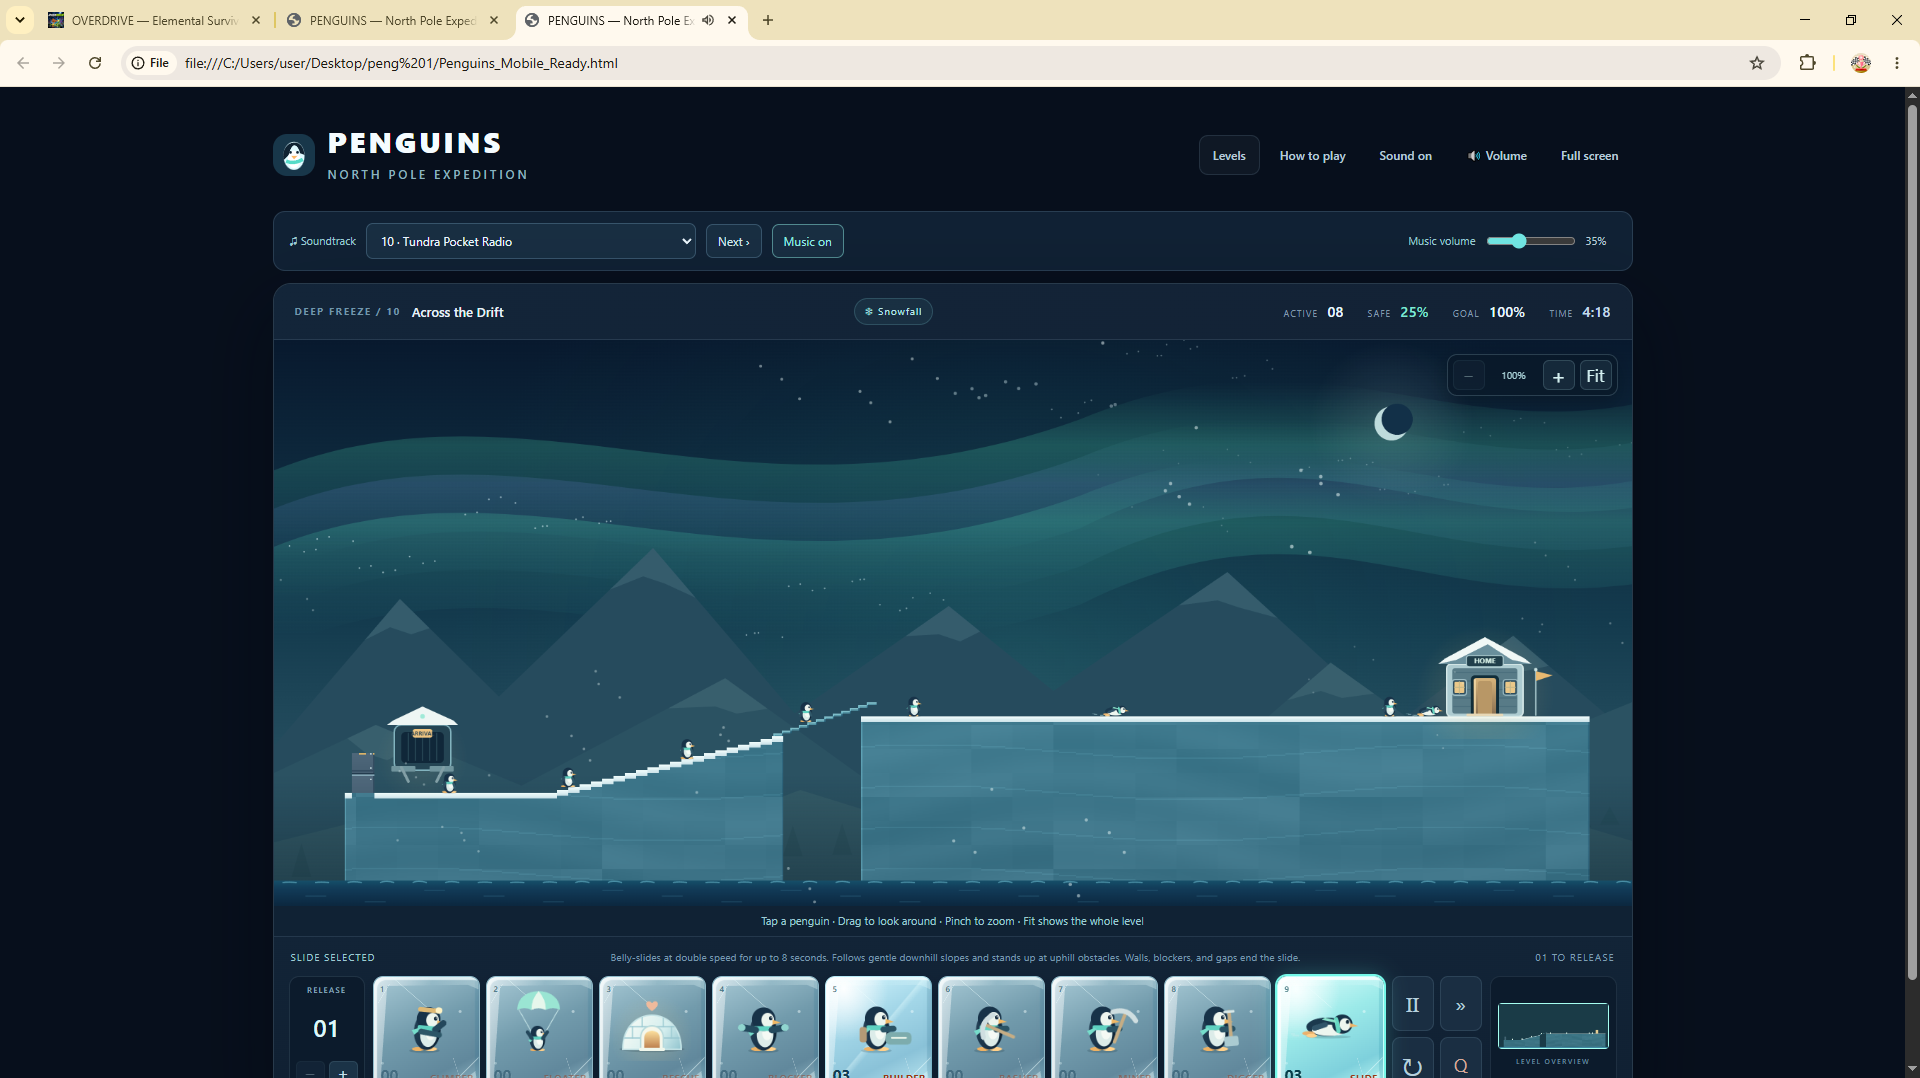Image resolution: width=1920 pixels, height=1078 pixels.
Task: Toggle Music on button
Action: (x=807, y=241)
